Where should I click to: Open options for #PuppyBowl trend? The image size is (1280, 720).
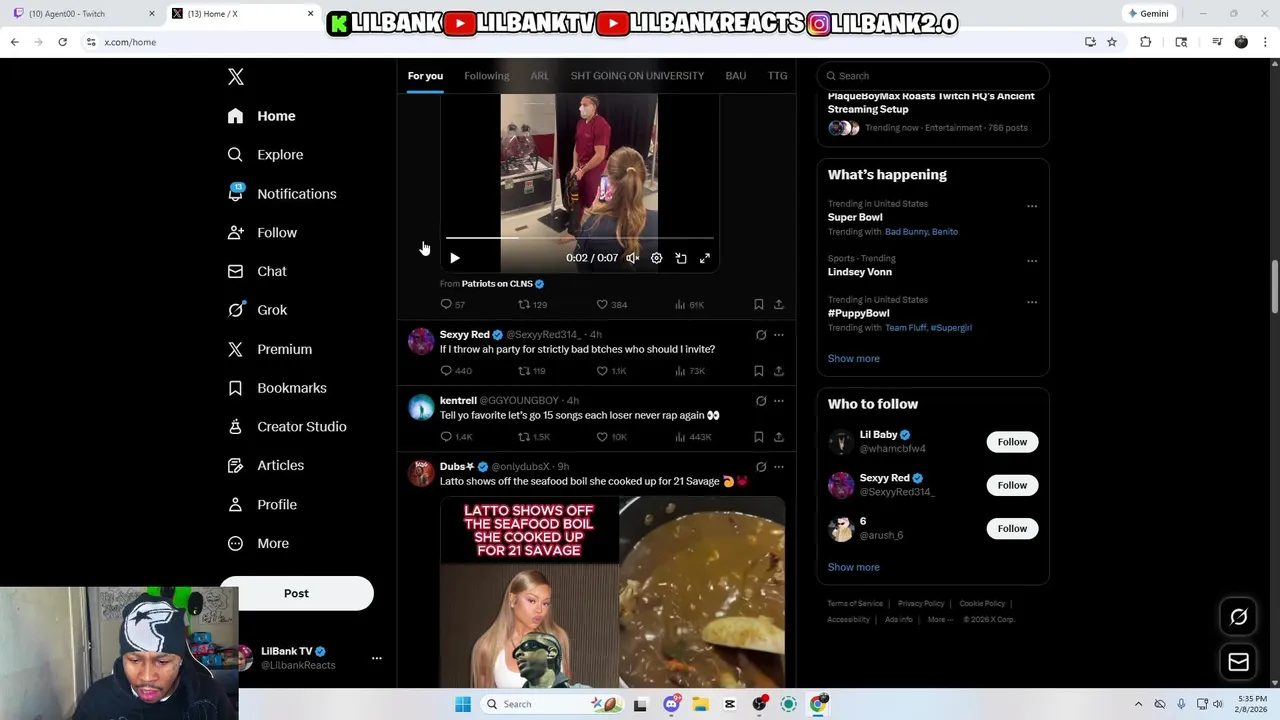pos(1032,302)
